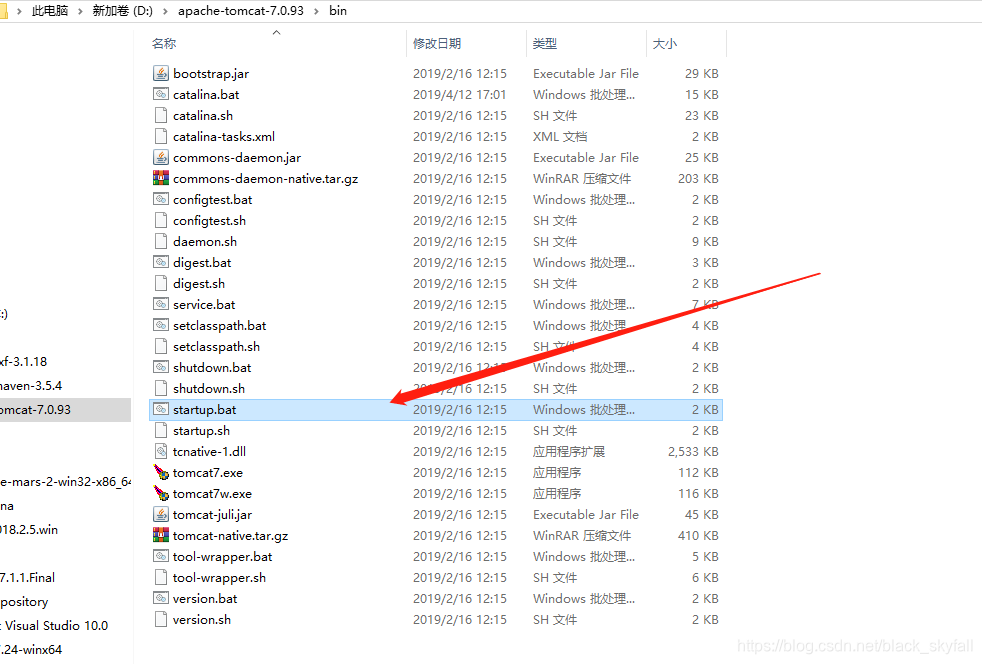Click the catalina-tasks.xml file icon

(x=161, y=137)
